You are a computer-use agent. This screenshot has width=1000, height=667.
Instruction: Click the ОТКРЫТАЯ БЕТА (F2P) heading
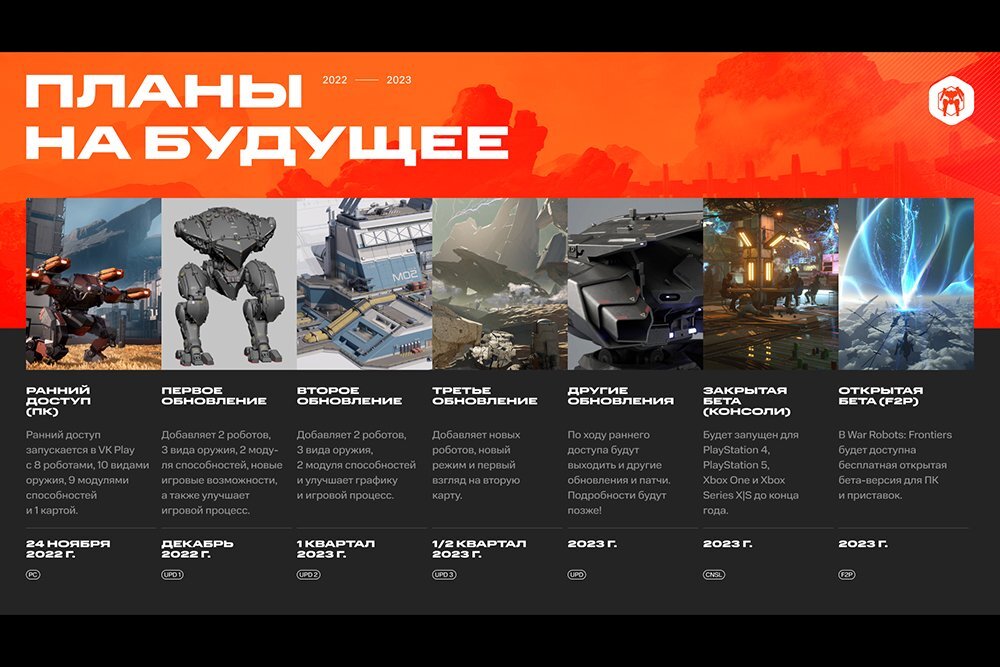pyautogui.click(x=881, y=395)
